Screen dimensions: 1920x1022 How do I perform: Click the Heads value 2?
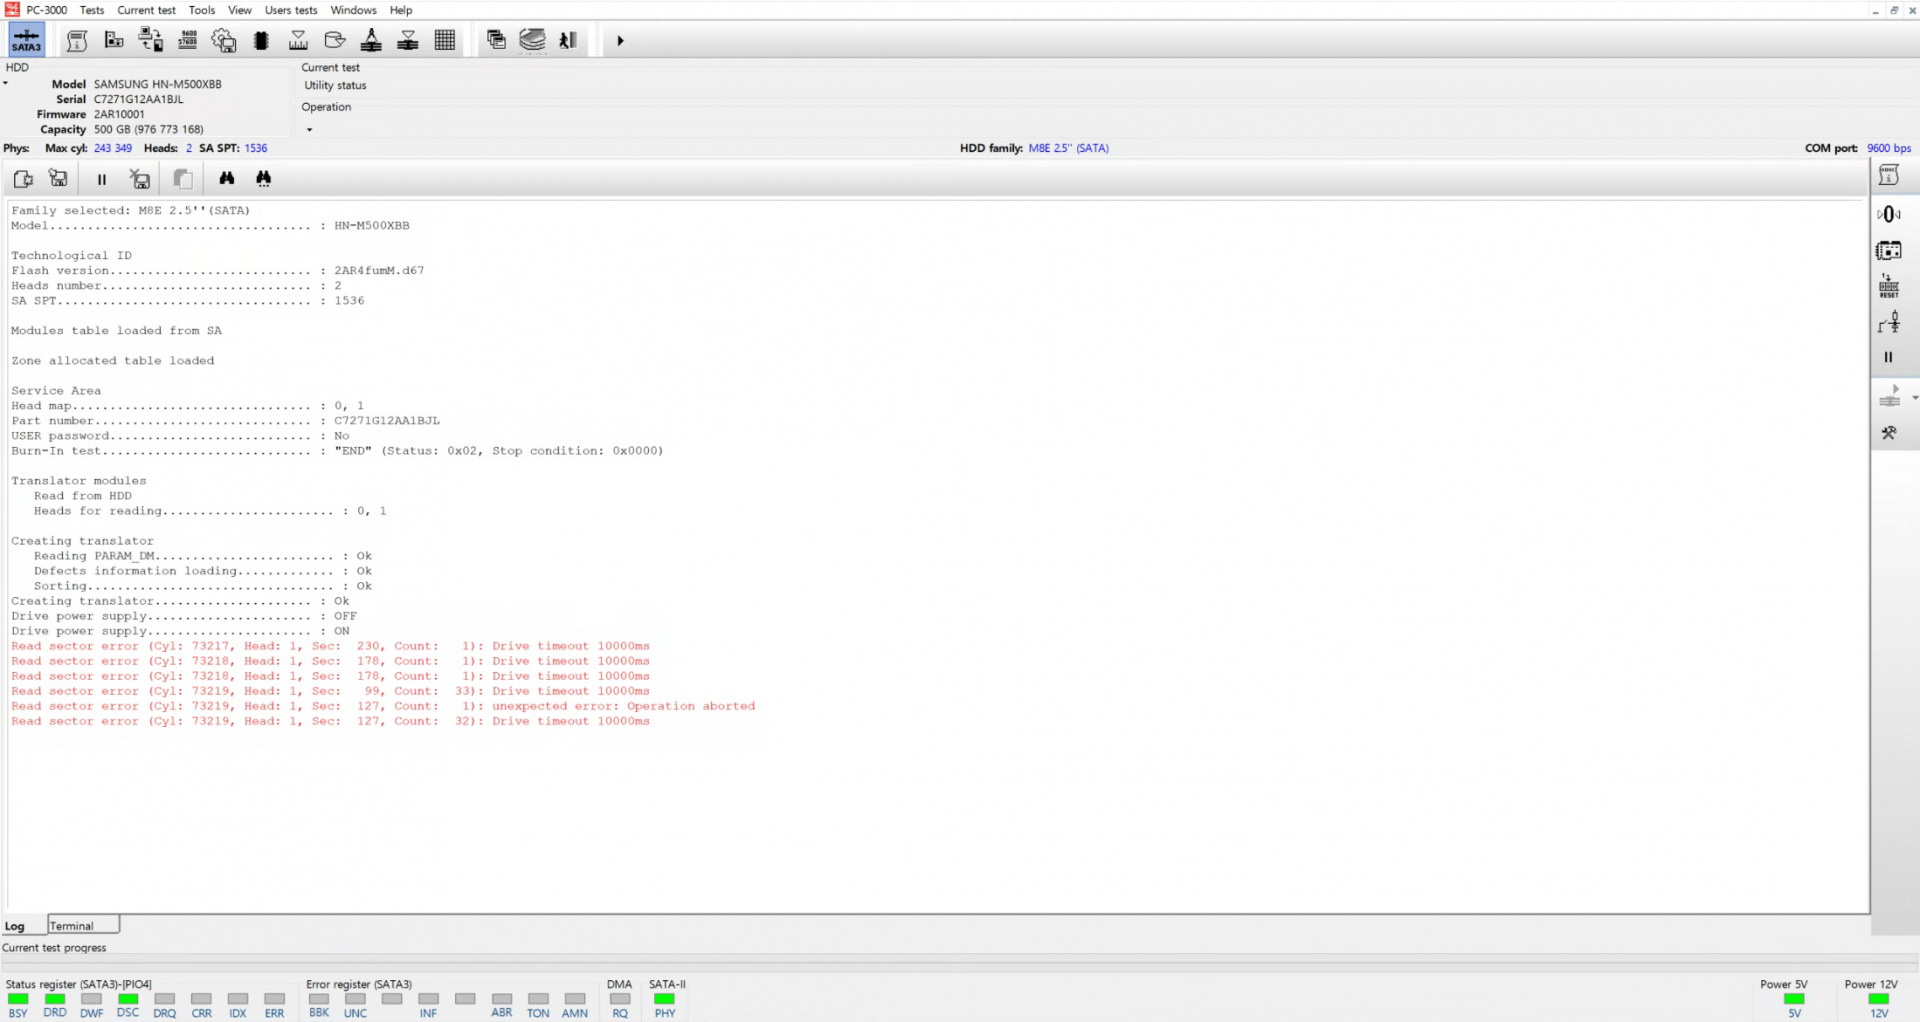[x=189, y=148]
